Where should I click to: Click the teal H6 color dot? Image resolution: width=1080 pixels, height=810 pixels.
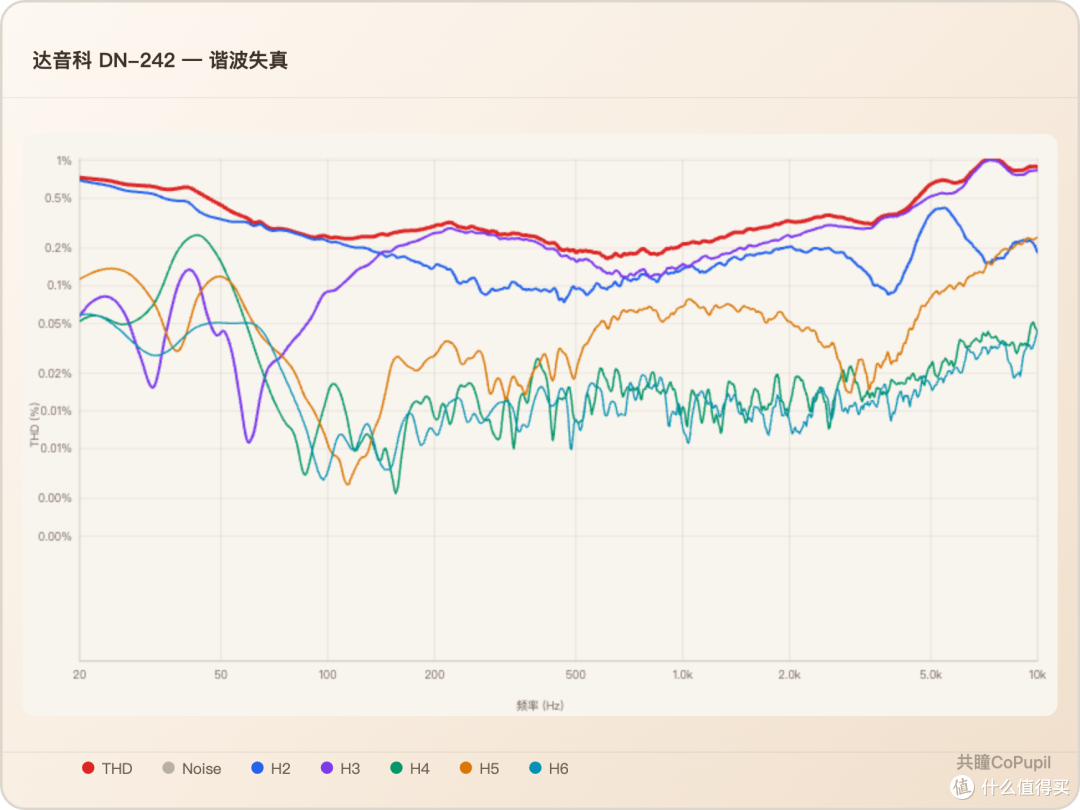click(x=535, y=767)
